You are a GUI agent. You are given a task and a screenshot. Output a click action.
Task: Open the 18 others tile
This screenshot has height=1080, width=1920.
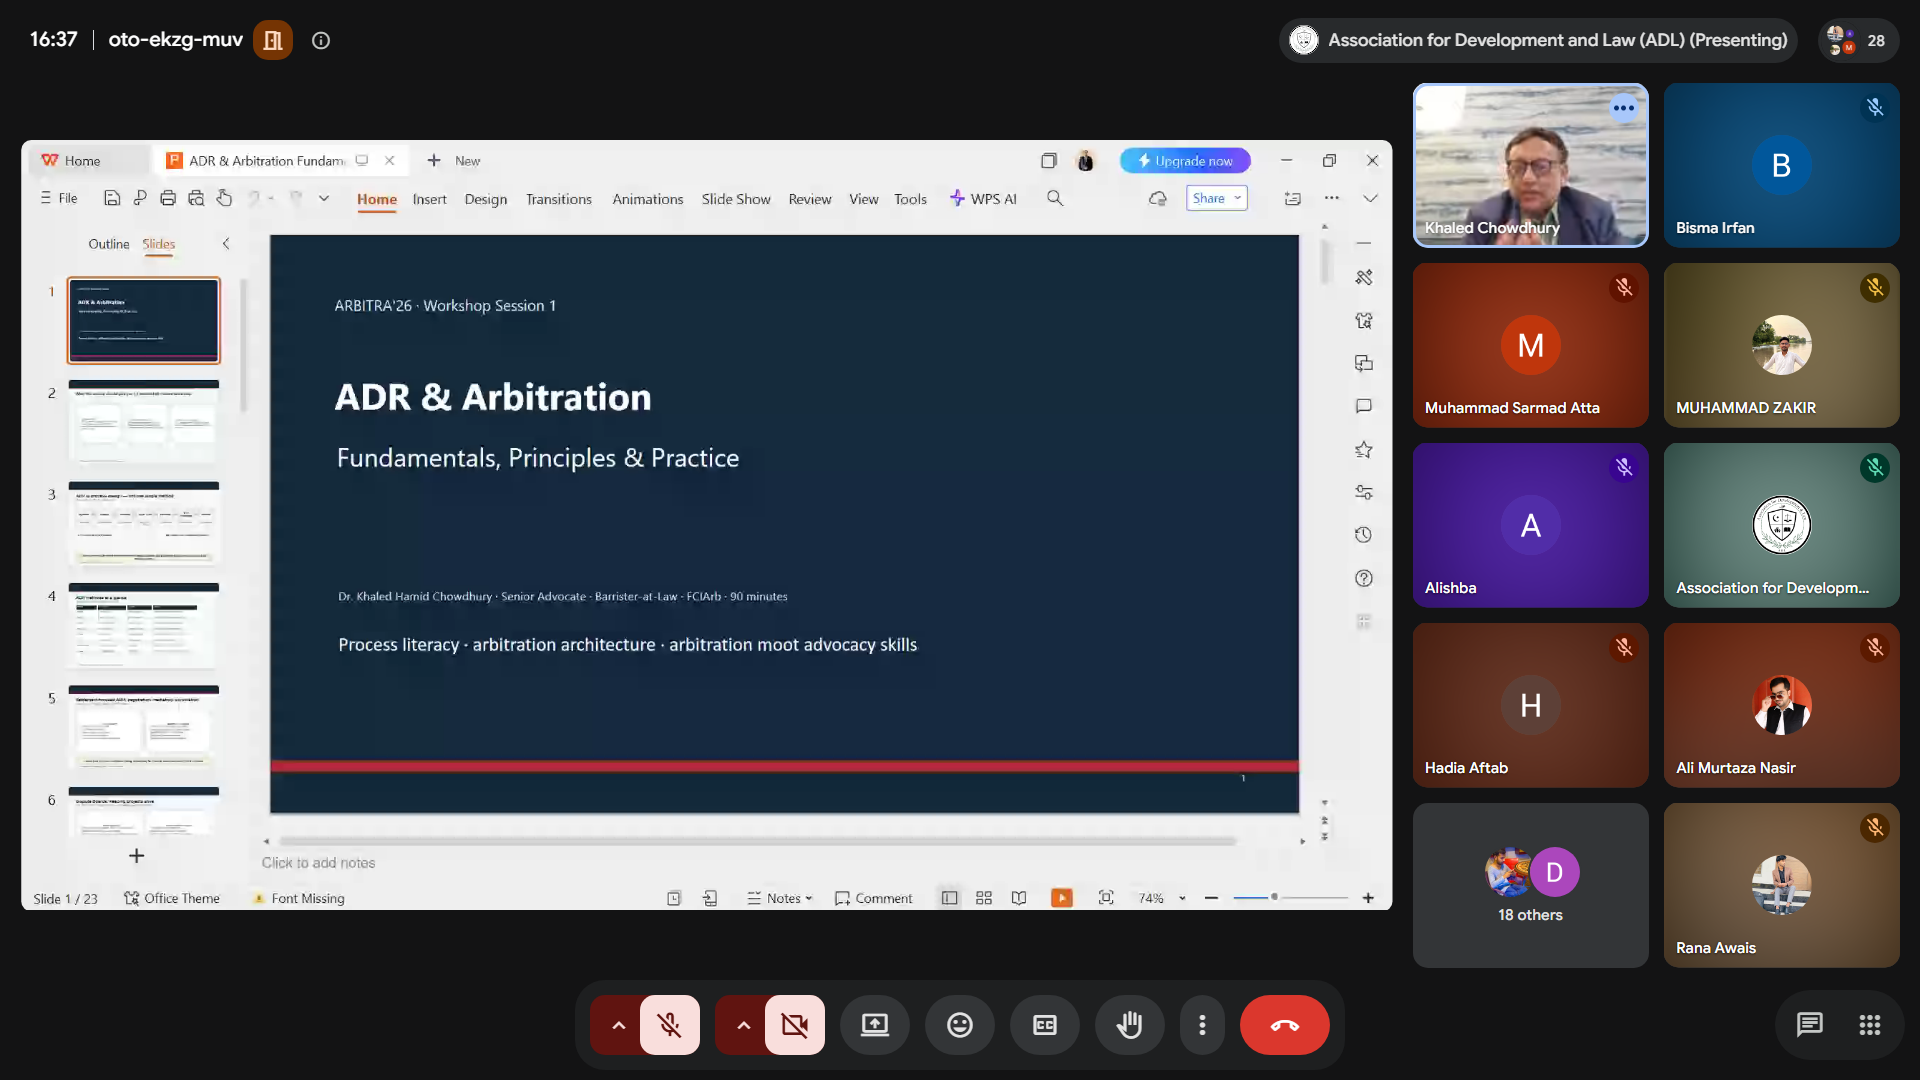click(x=1530, y=885)
